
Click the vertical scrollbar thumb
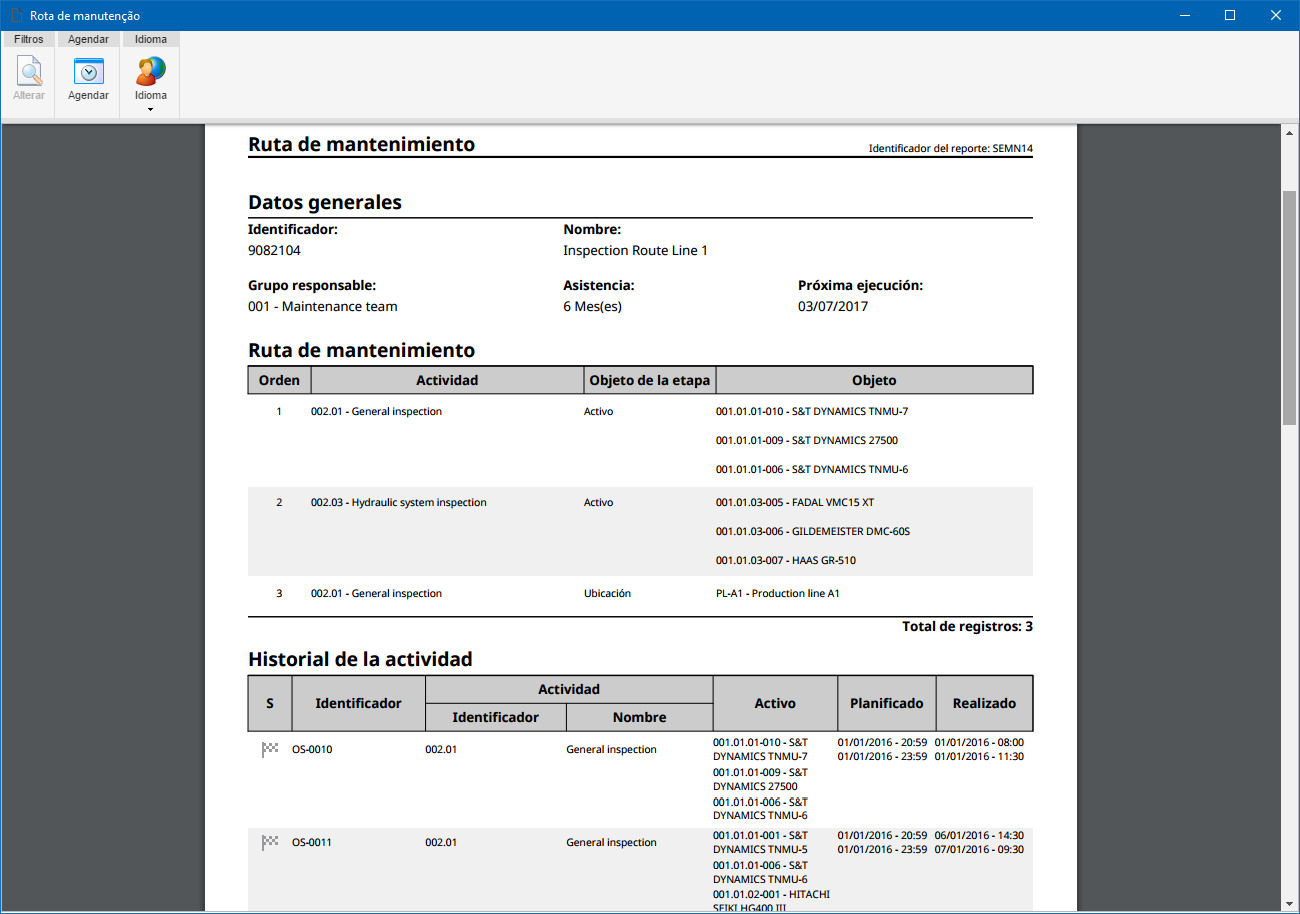(x=1290, y=307)
